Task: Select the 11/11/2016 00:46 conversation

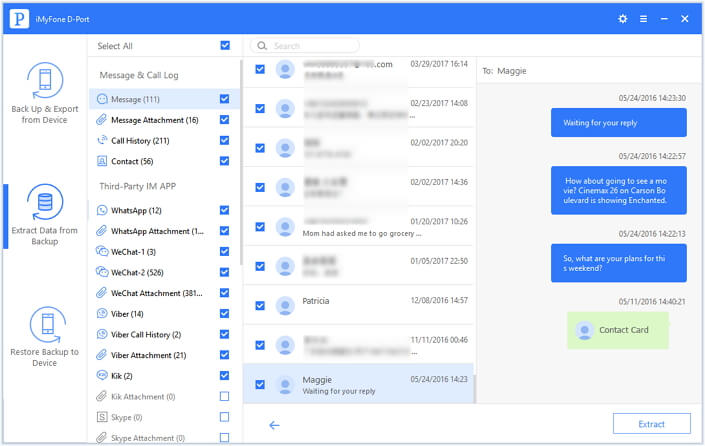Action: coord(358,344)
